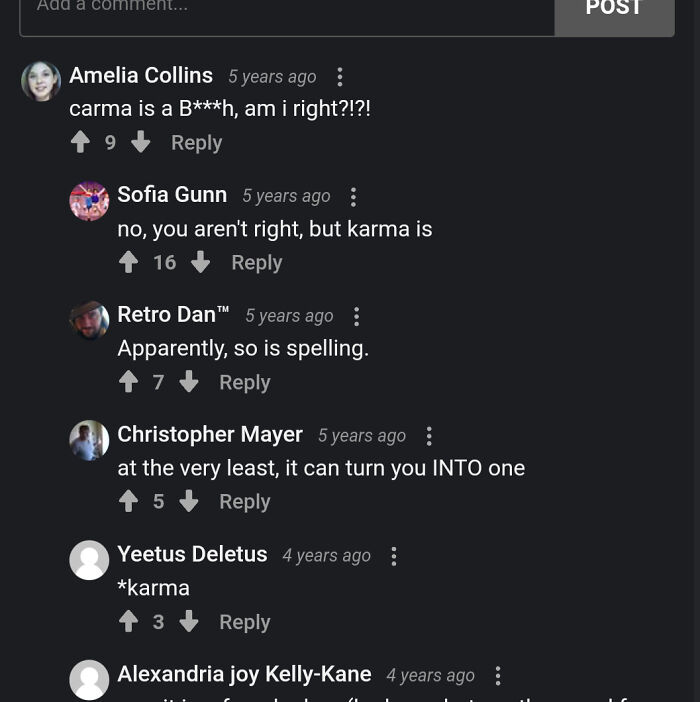Click the Add a comment text field
The image size is (700, 702).
tap(286, 10)
